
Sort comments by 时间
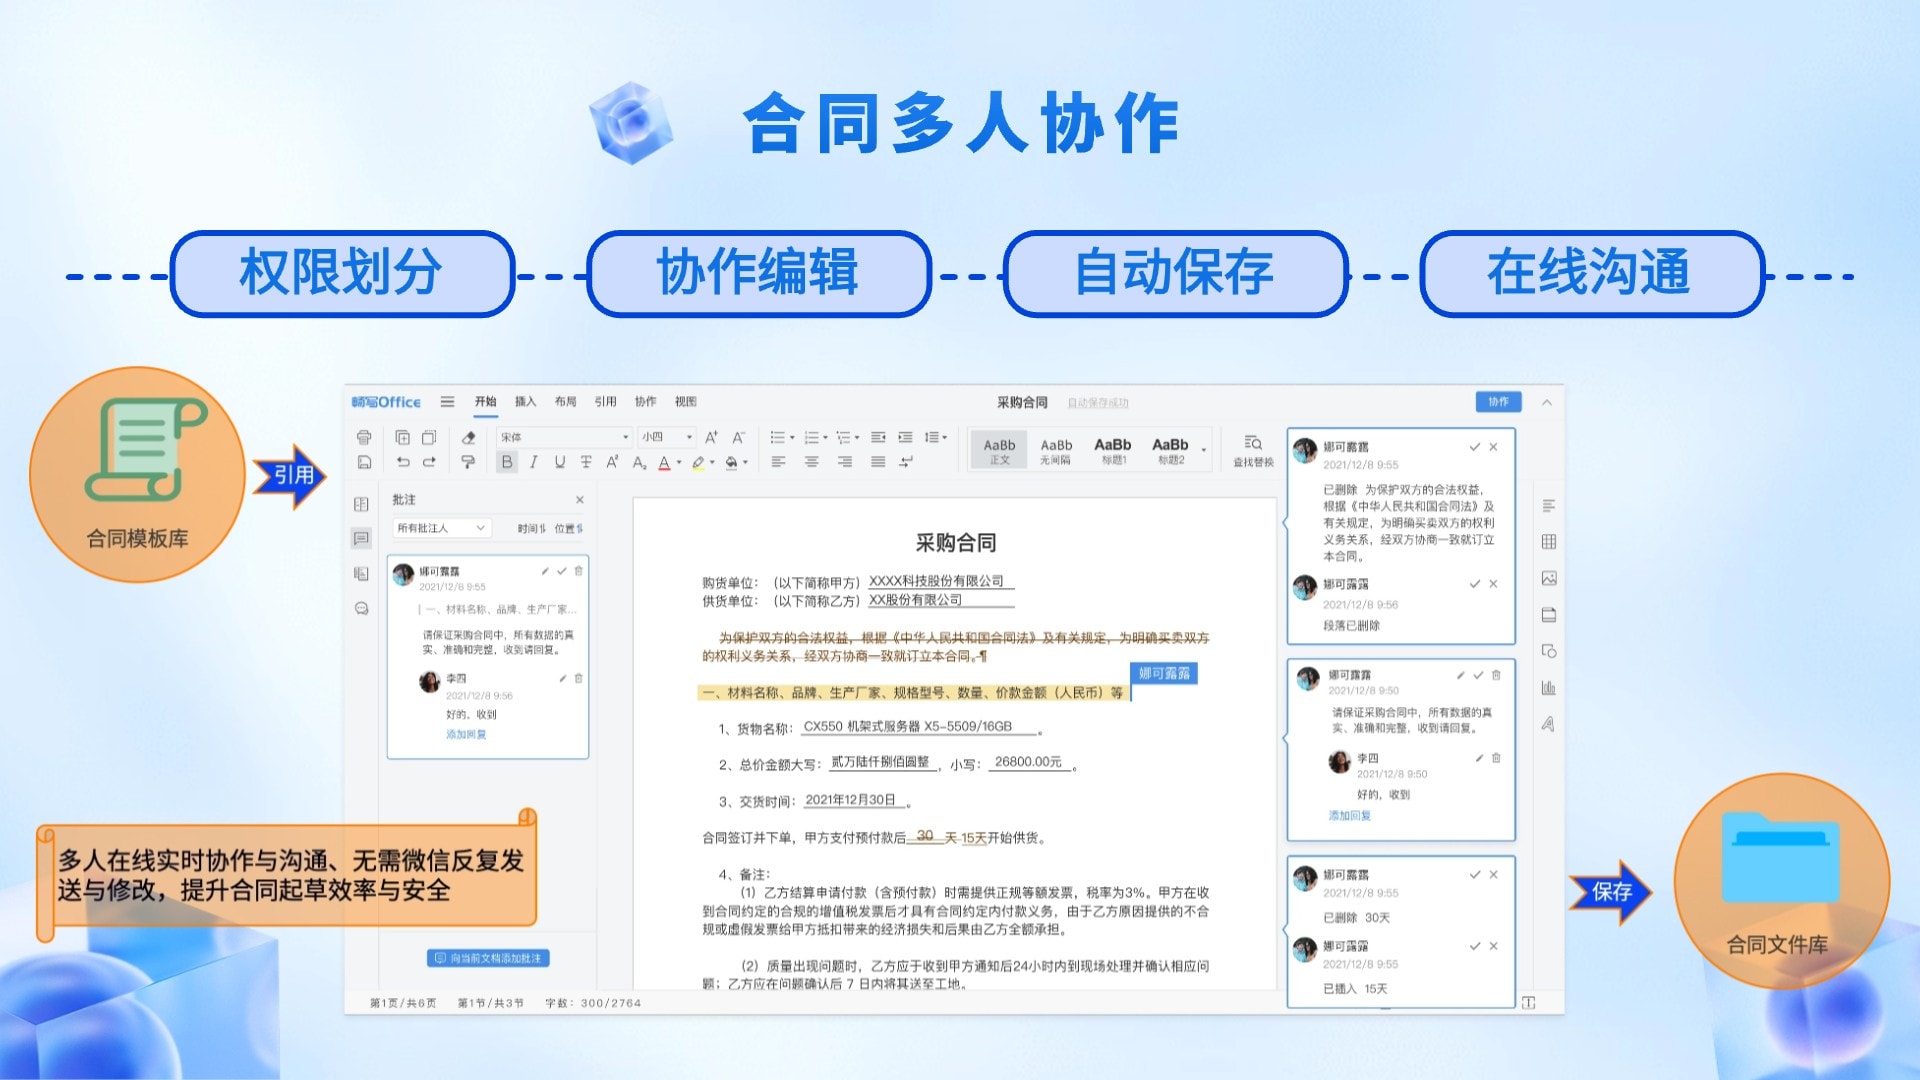pos(532,528)
